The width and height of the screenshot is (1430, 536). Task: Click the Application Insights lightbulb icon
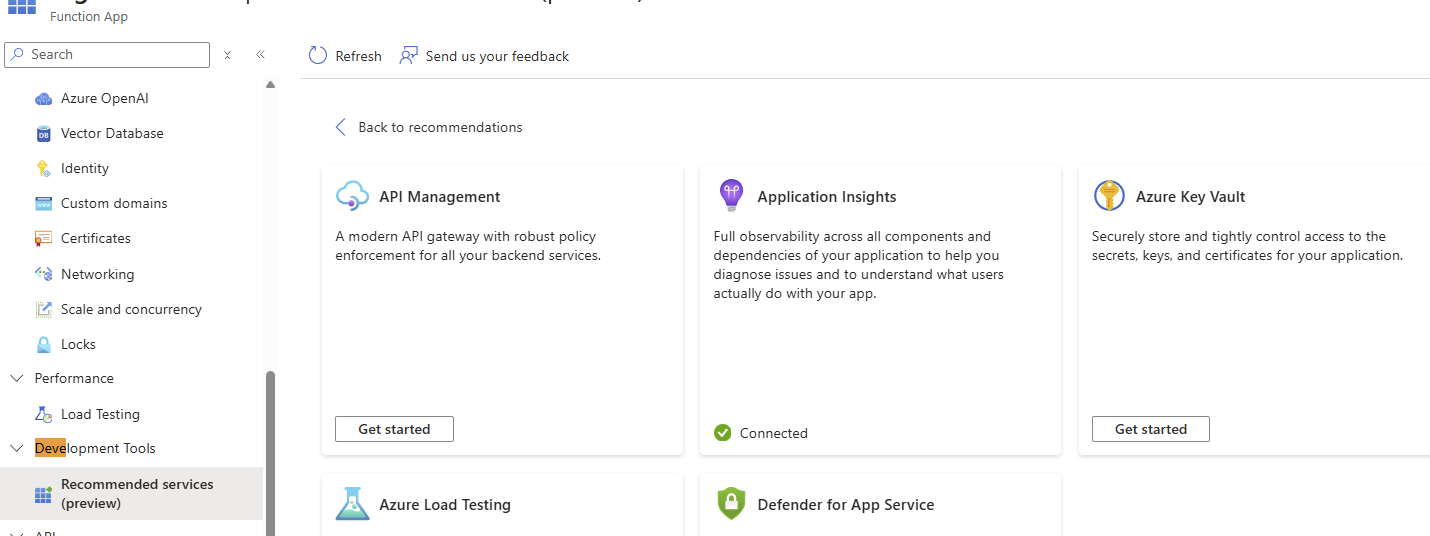click(732, 196)
